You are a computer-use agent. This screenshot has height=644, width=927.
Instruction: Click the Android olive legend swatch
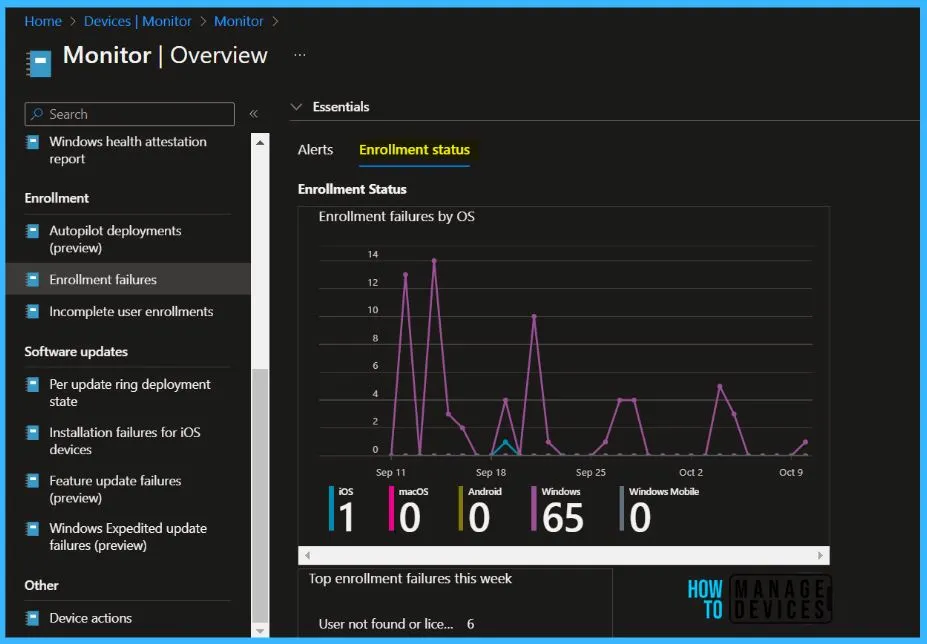pos(461,508)
